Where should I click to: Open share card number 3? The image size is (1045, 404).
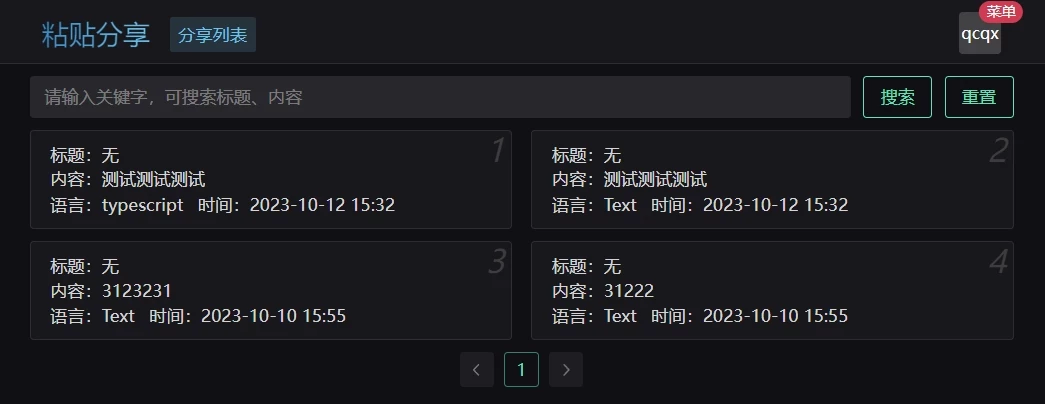coord(270,290)
